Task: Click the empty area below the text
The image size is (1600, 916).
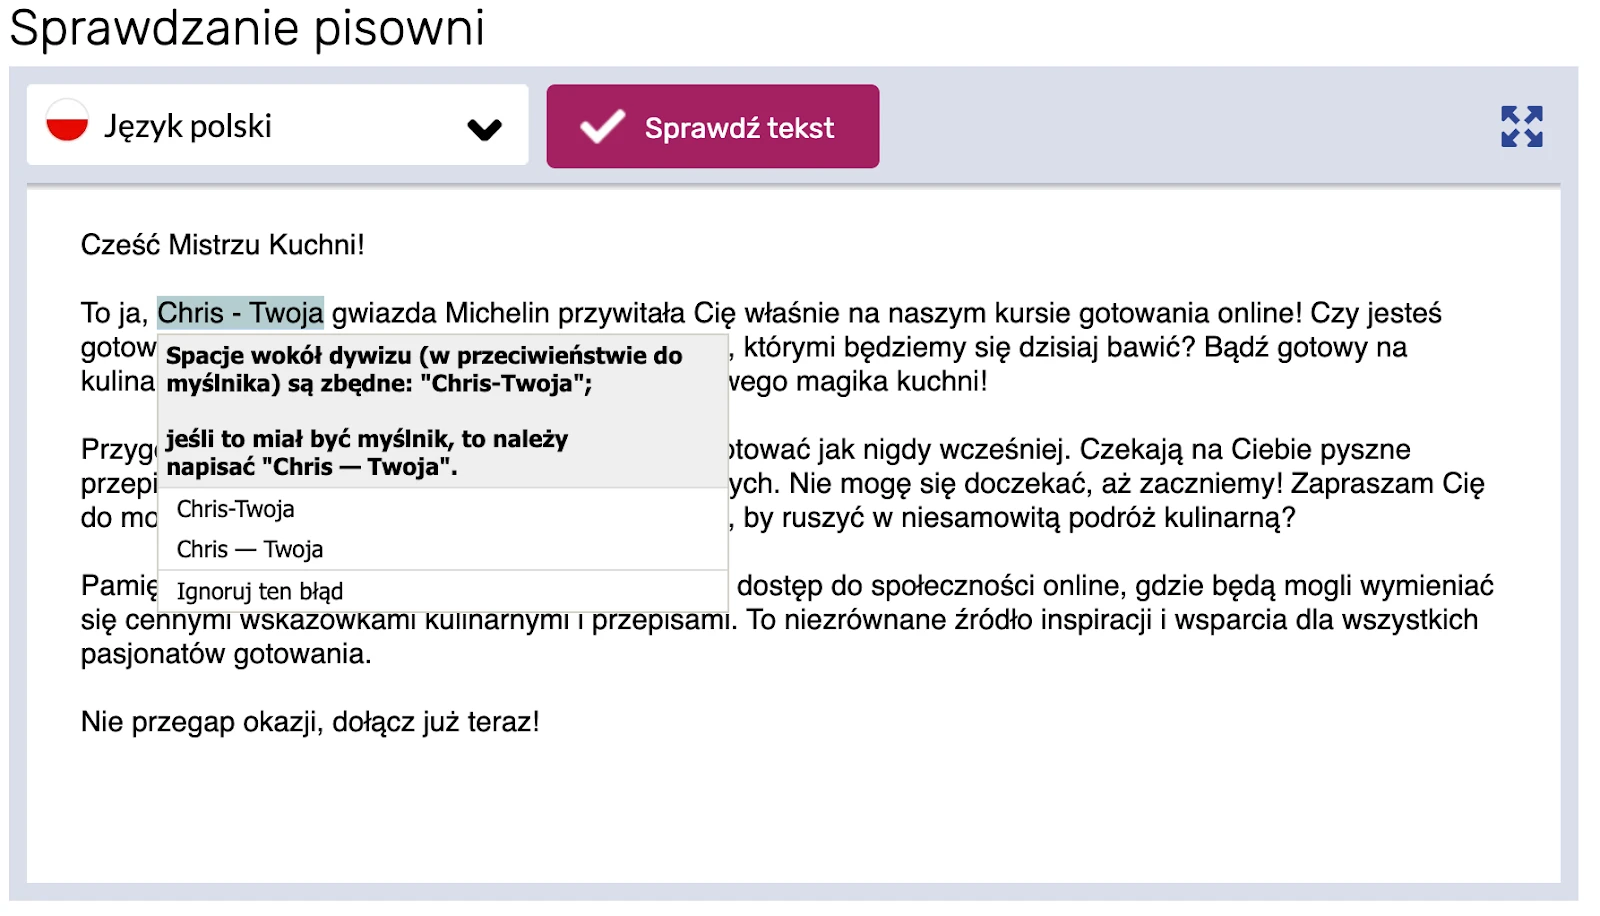Action: pos(790,810)
